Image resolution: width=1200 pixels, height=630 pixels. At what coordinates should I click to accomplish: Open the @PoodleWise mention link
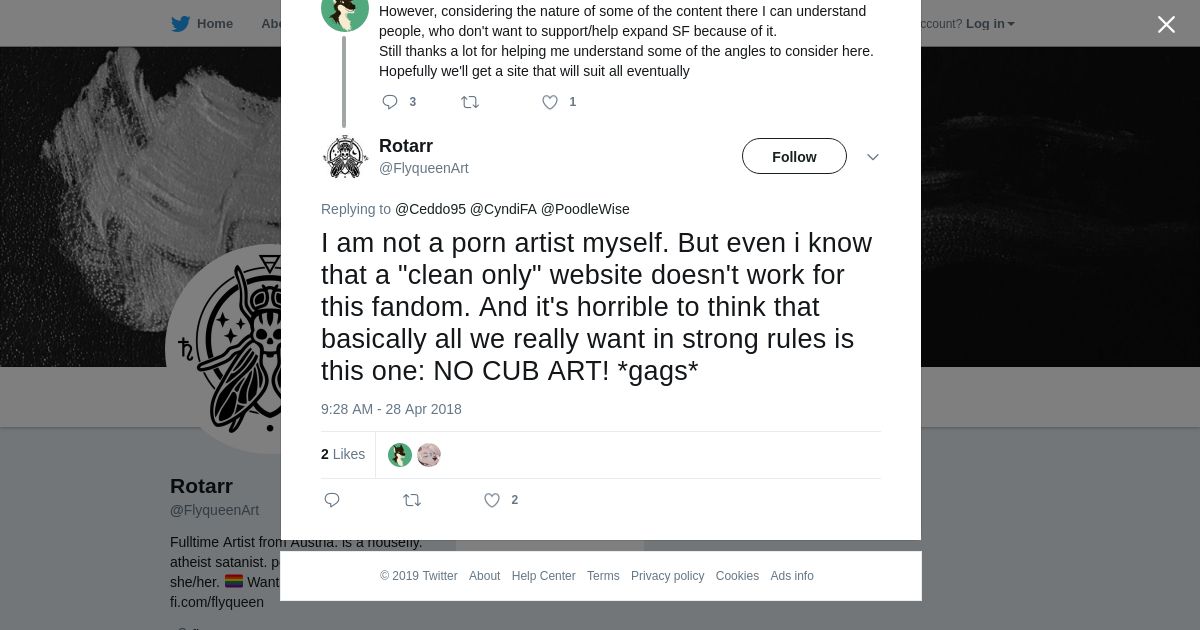[585, 209]
